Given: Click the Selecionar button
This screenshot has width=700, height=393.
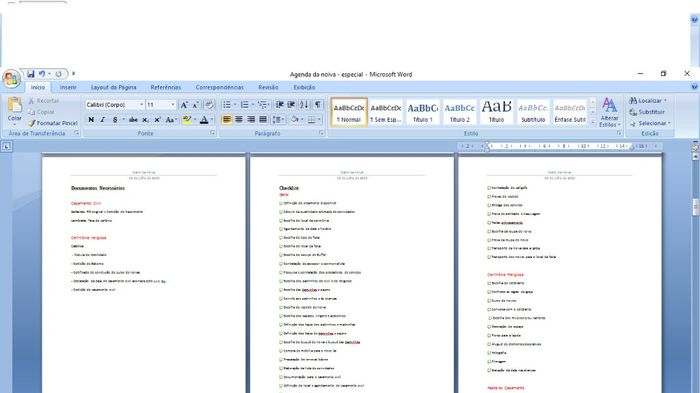Looking at the screenshot, I should (650, 123).
